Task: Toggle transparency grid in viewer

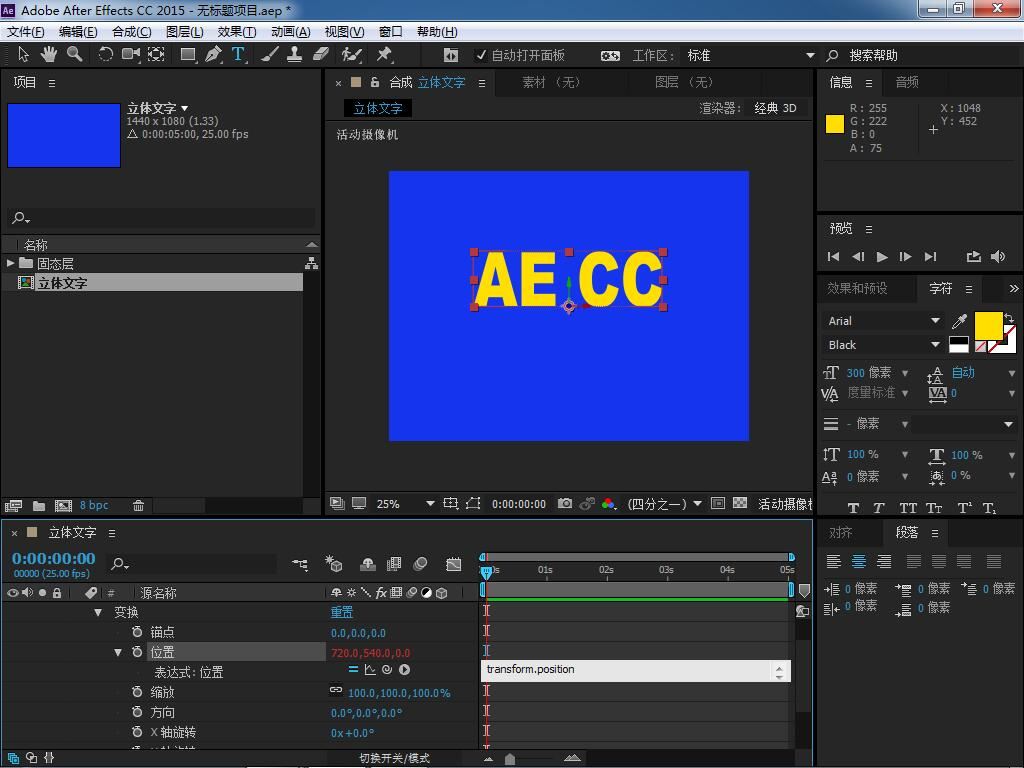Action: click(x=740, y=503)
